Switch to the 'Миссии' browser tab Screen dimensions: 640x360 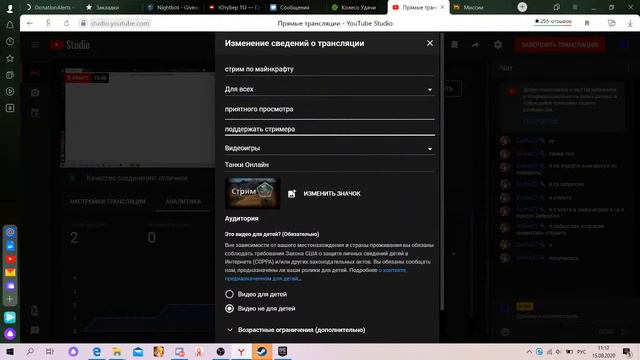pos(473,7)
